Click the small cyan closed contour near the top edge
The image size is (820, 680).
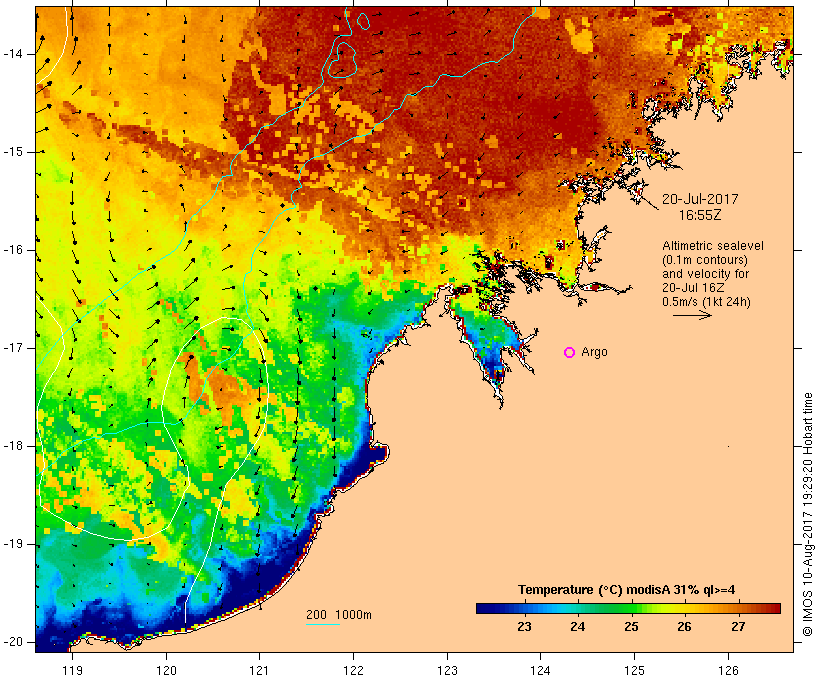pyautogui.click(x=363, y=20)
